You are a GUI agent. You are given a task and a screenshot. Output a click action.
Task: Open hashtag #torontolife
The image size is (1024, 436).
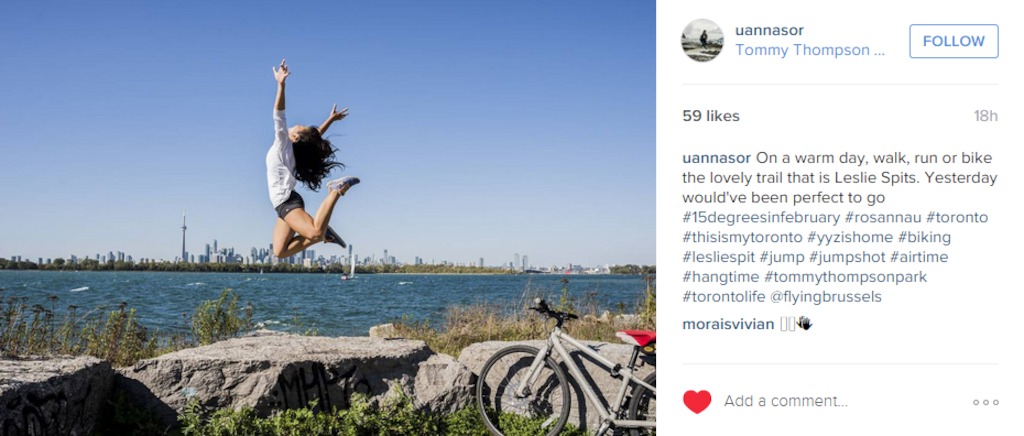[x=724, y=297]
